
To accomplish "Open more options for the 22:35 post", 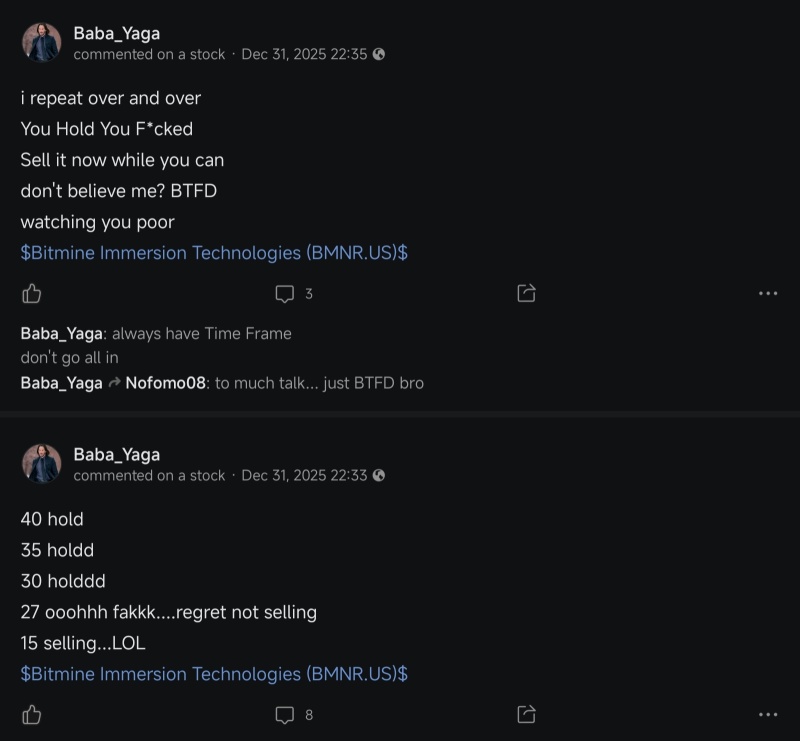I will pos(768,293).
